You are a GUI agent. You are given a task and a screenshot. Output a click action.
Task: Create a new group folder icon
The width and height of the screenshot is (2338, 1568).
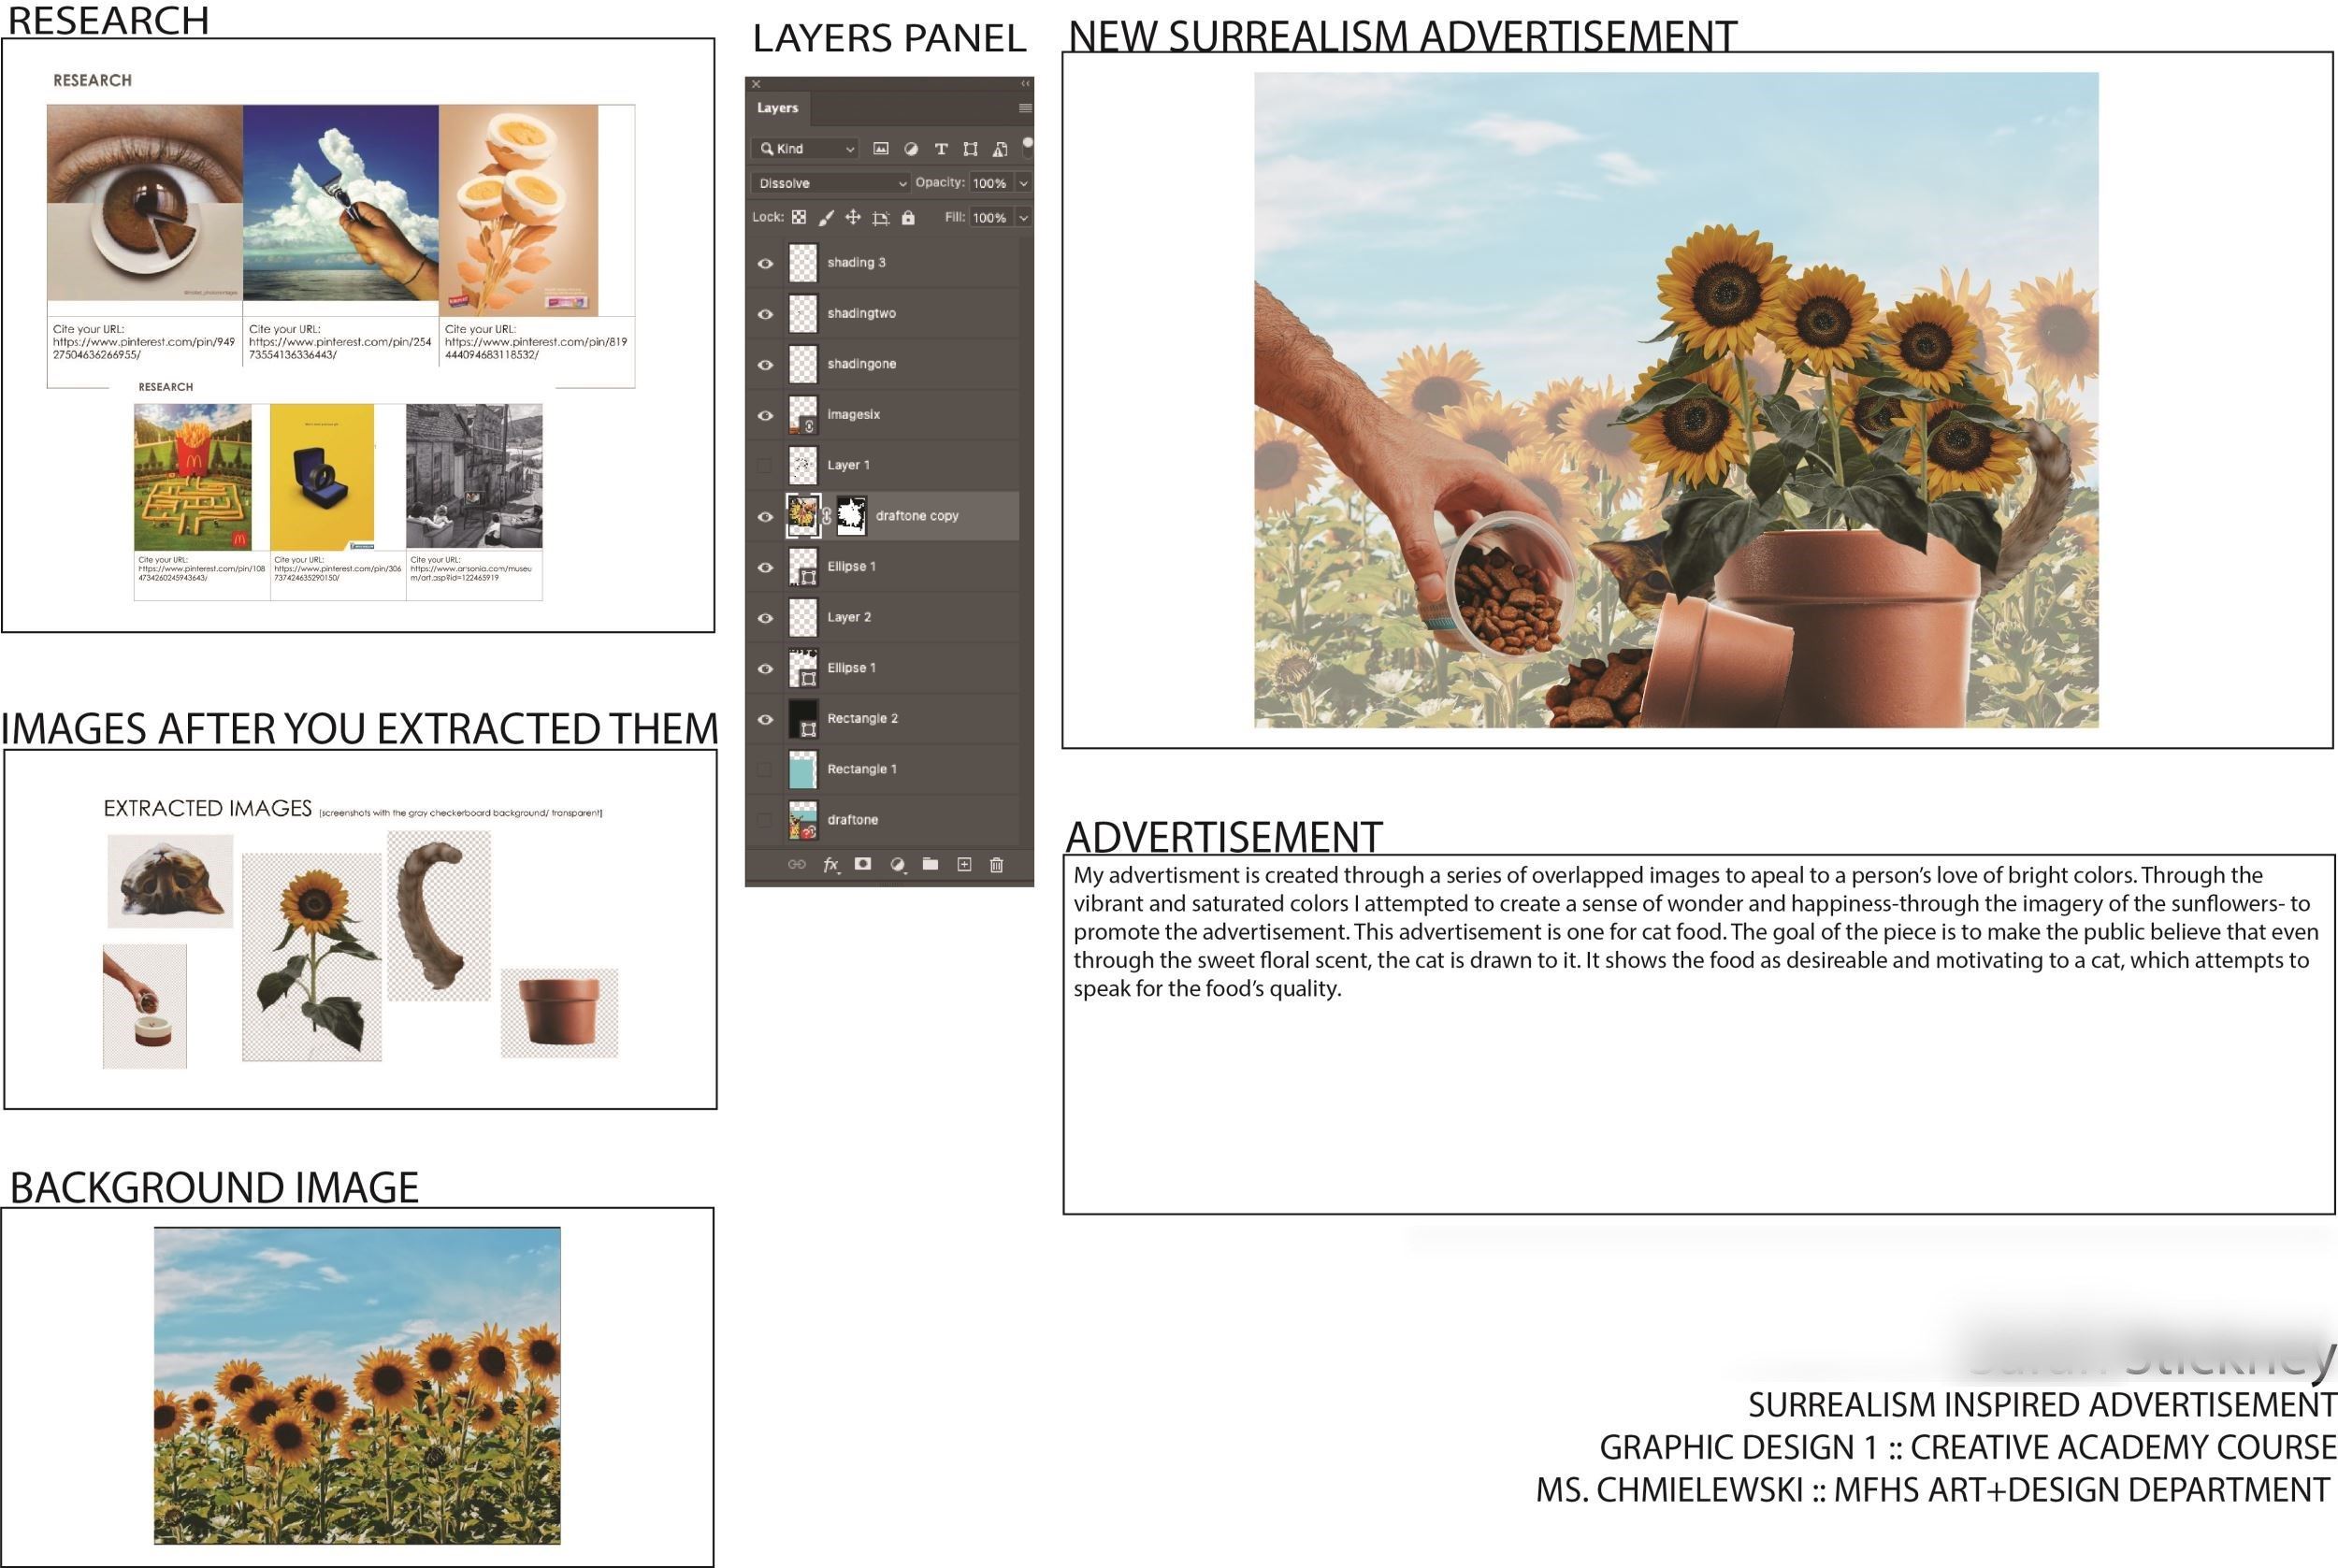point(930,865)
